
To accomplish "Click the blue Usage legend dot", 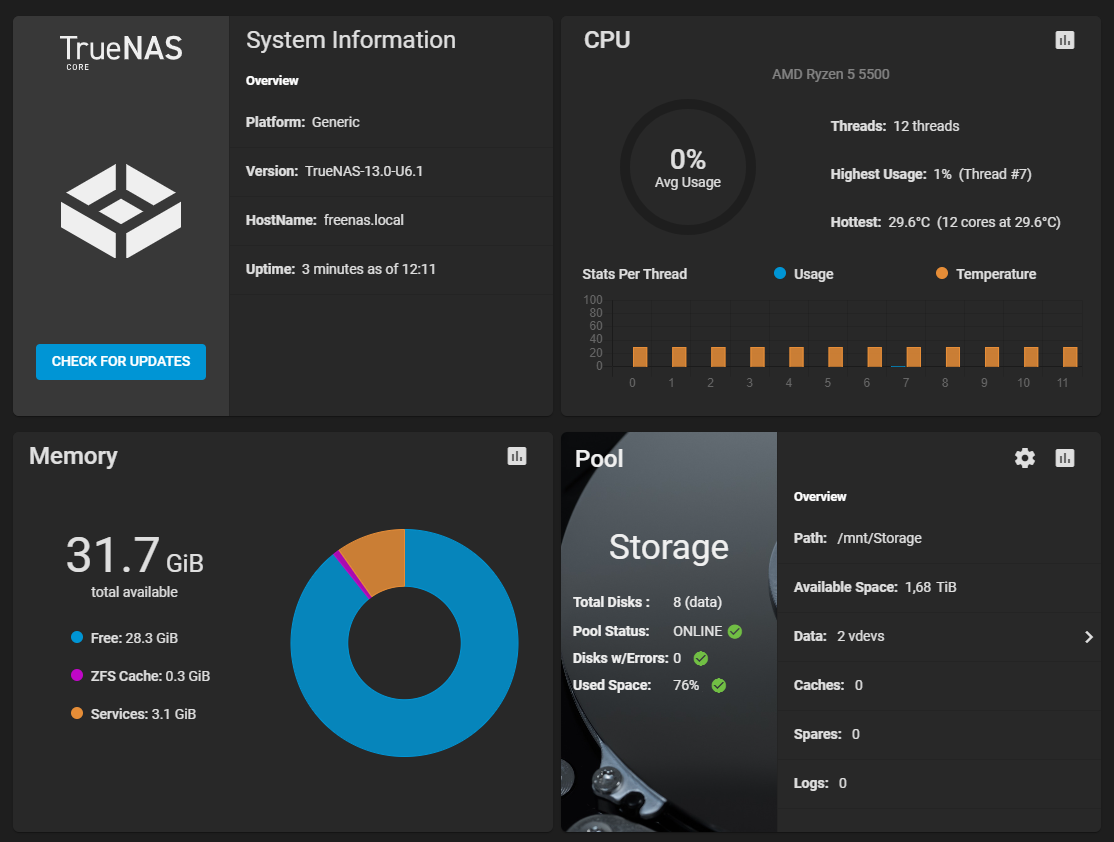I will pos(779,274).
